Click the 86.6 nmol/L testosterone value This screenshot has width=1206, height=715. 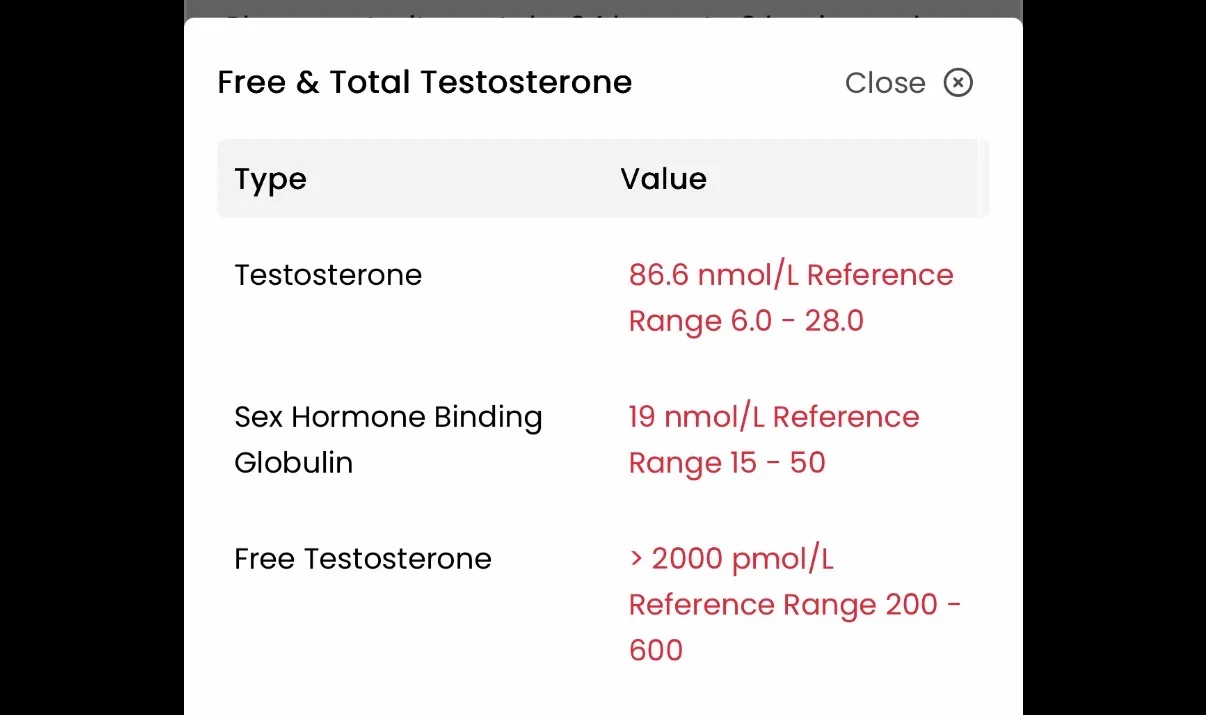tap(714, 275)
